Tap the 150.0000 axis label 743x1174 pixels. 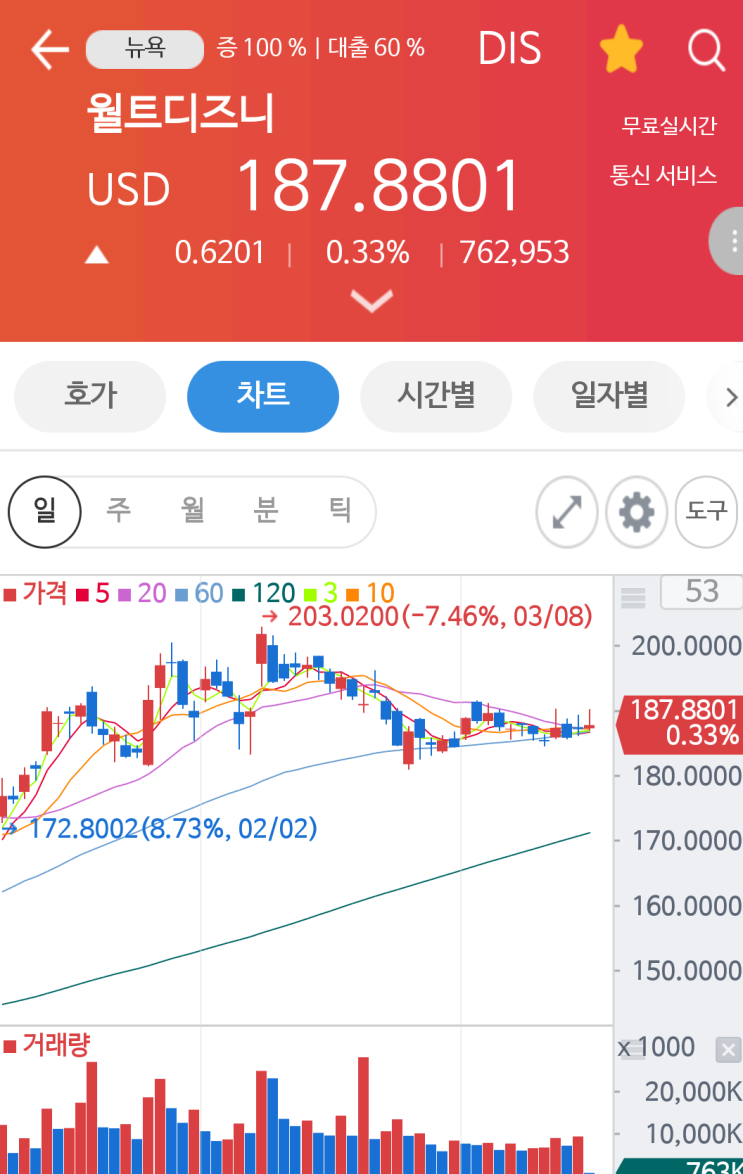point(686,970)
